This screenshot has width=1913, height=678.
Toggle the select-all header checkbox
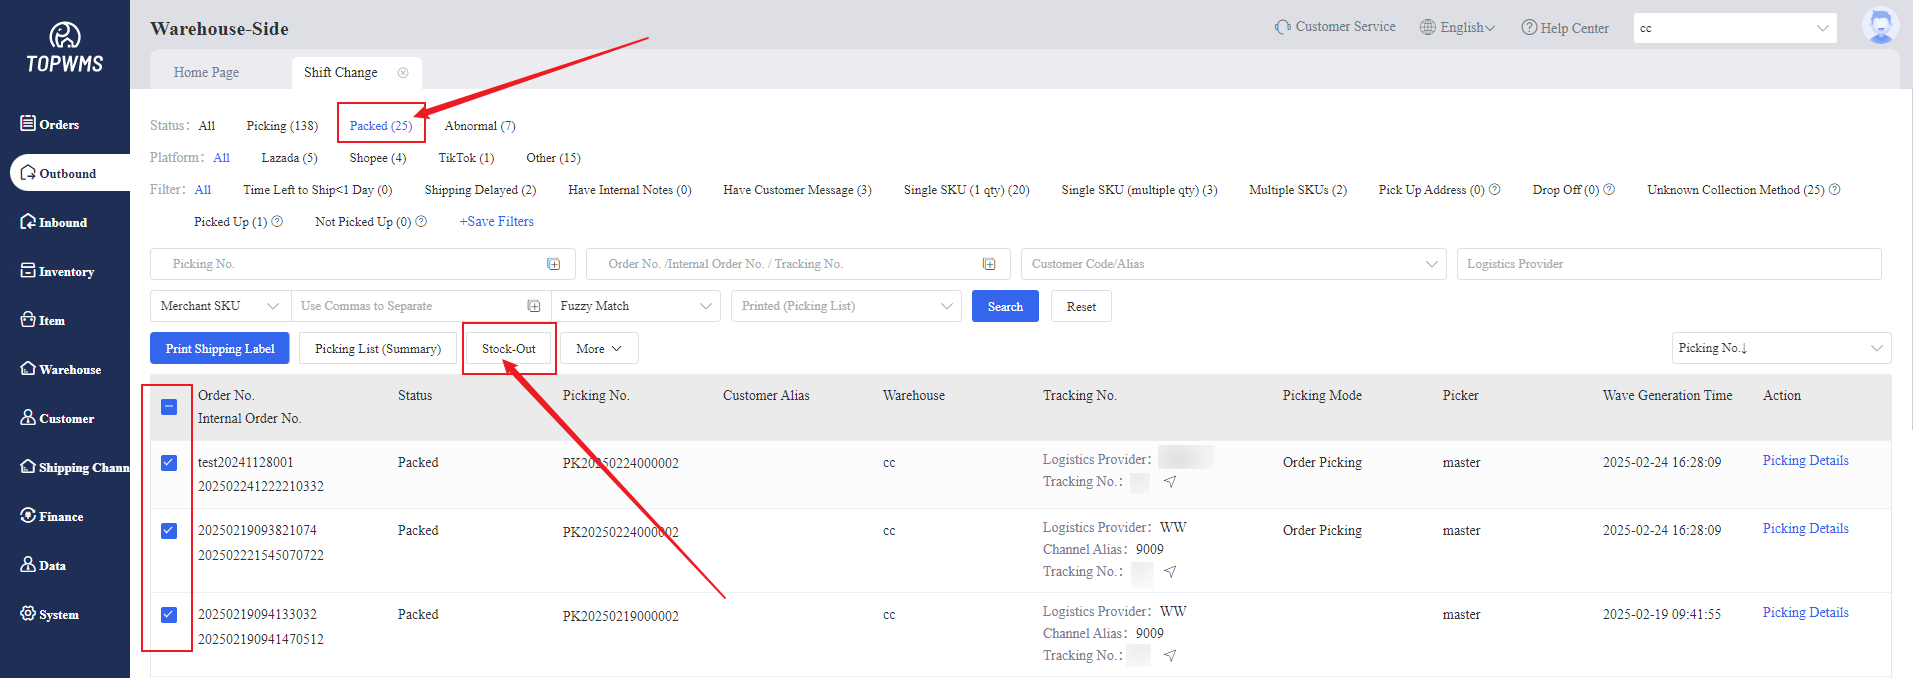169,407
